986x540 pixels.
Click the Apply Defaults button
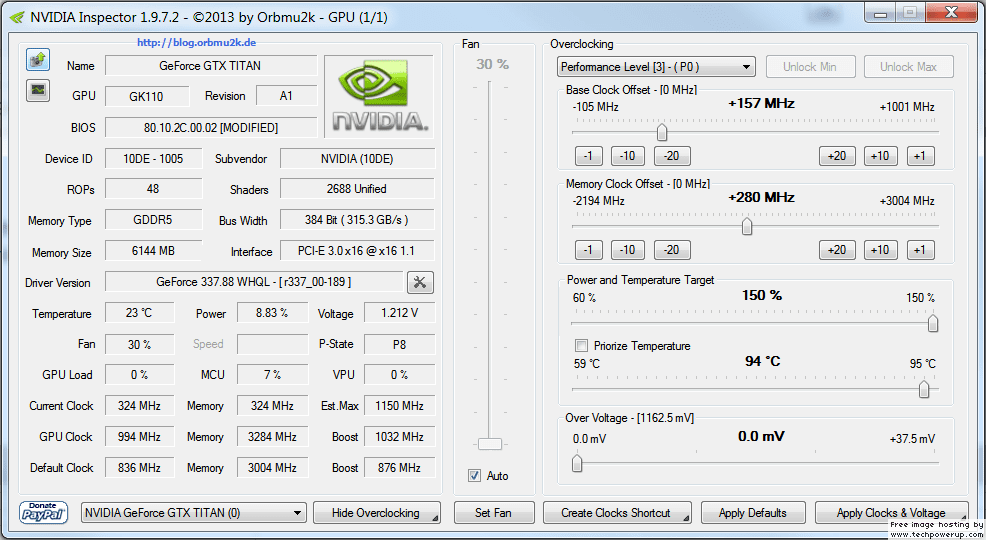[x=753, y=513]
